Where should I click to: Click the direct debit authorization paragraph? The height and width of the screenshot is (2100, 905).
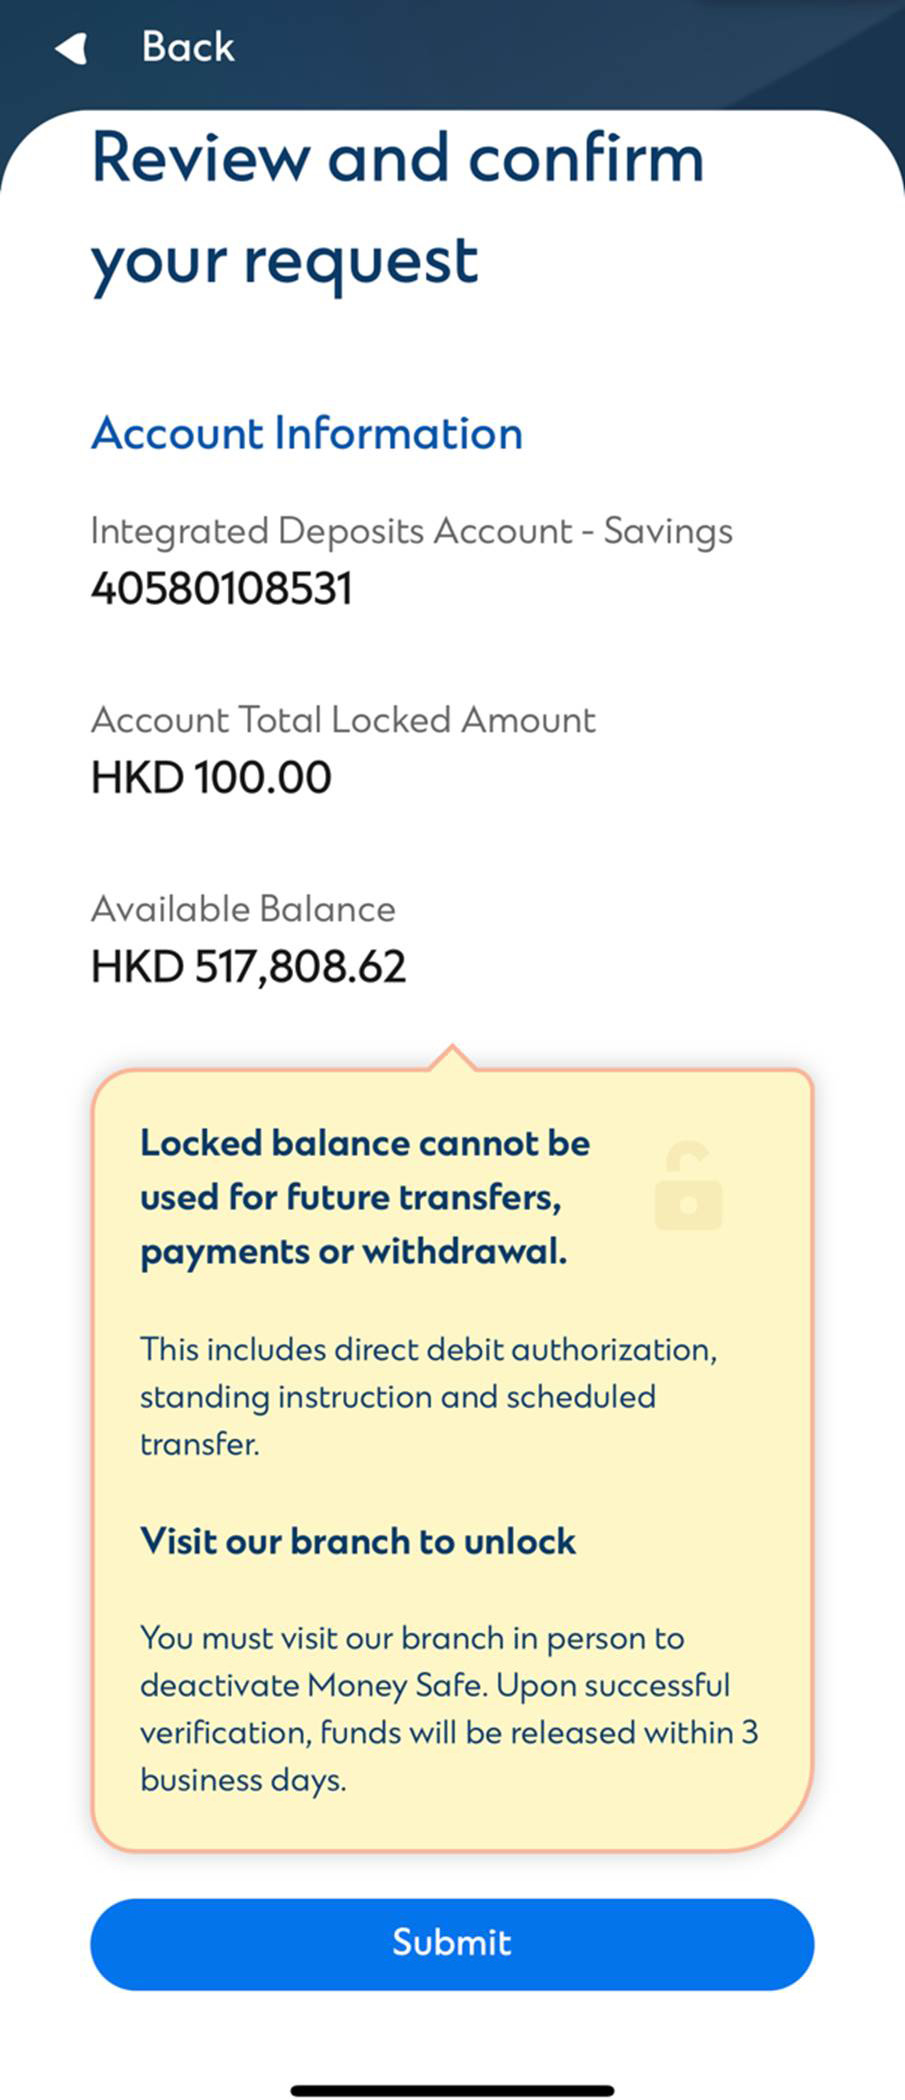pyautogui.click(x=428, y=1396)
